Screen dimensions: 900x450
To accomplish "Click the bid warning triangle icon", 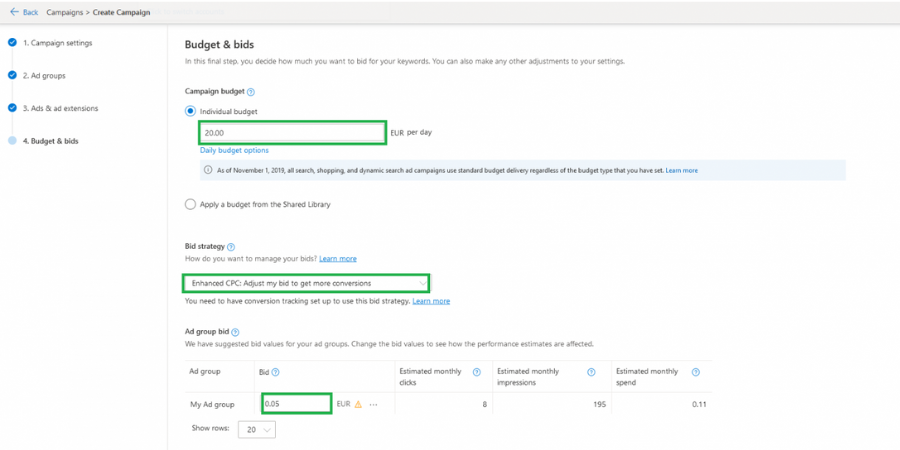I will point(358,404).
